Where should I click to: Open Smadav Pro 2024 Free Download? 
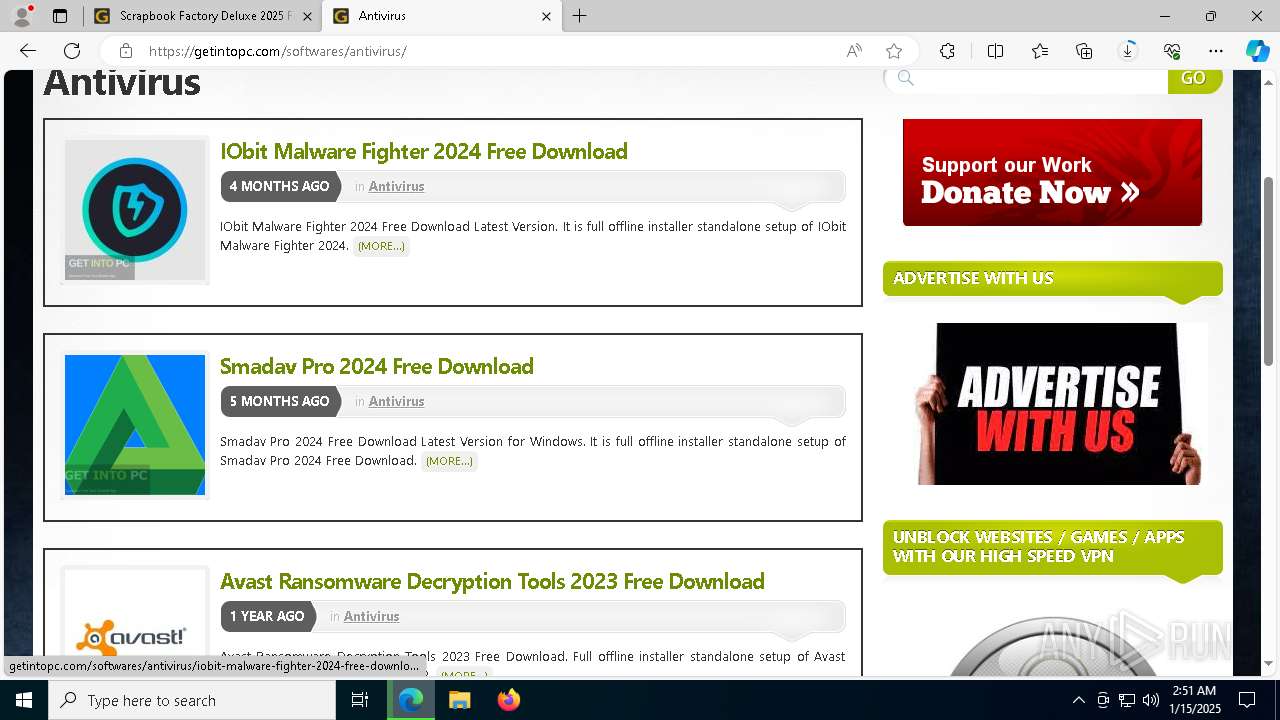[377, 366]
